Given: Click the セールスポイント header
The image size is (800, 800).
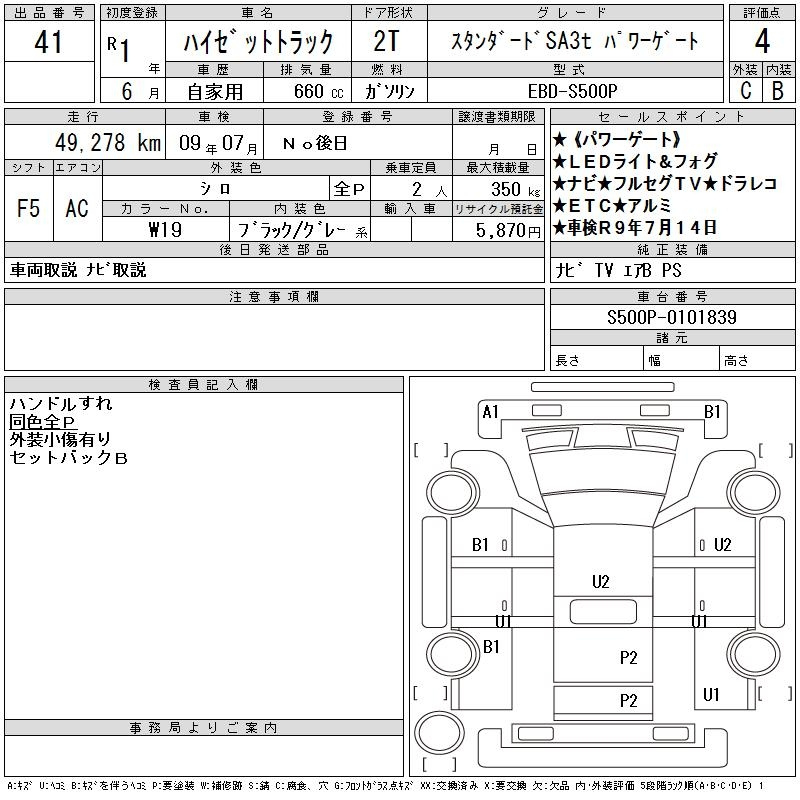Looking at the screenshot, I should [x=672, y=116].
